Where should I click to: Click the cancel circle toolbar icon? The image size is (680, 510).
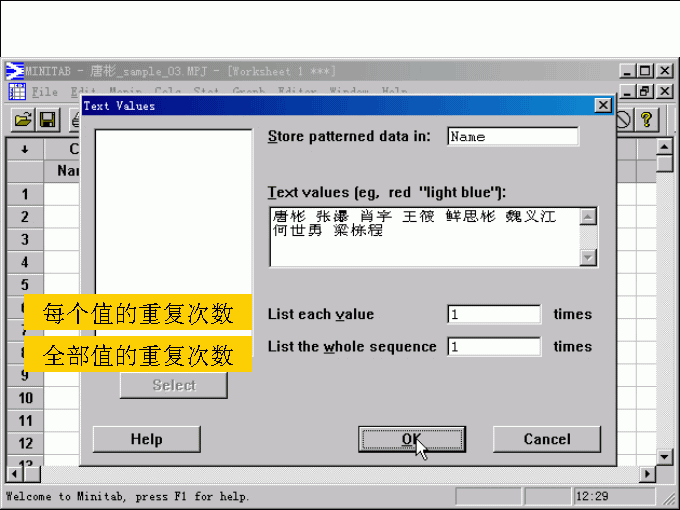coord(622,120)
